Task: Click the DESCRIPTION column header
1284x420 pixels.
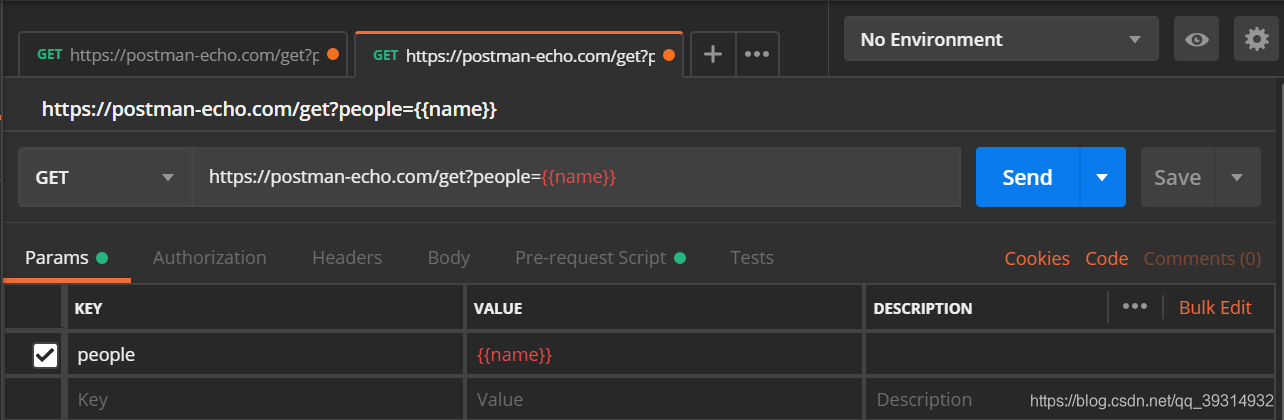Action: (x=922, y=309)
